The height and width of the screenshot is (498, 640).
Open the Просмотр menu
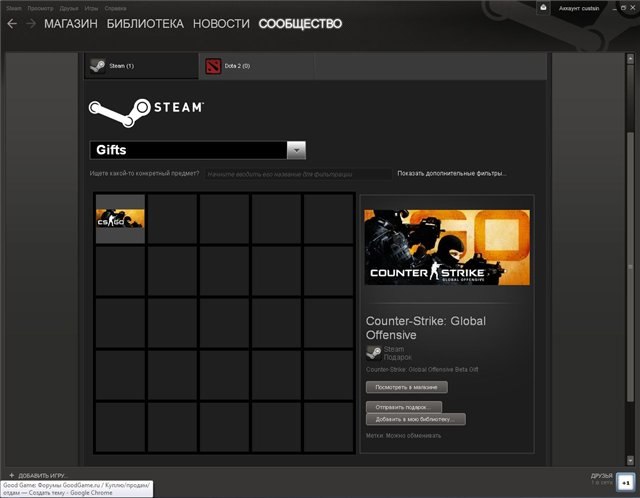(40, 8)
